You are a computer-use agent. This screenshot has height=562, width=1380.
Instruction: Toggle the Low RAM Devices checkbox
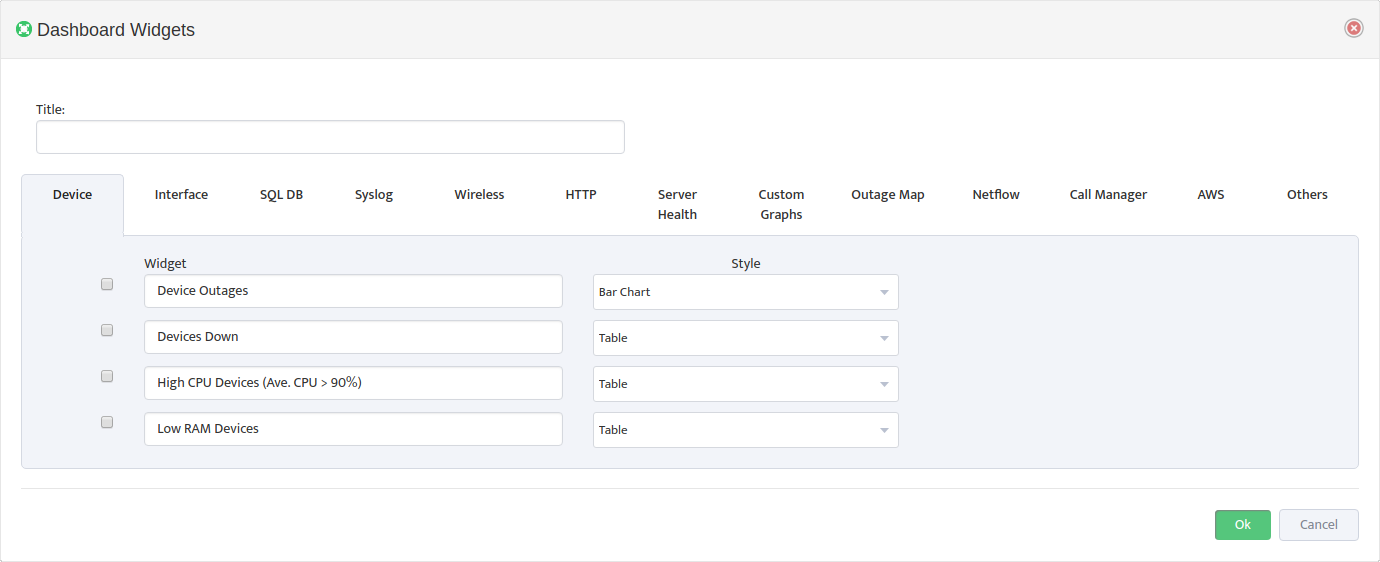107,422
